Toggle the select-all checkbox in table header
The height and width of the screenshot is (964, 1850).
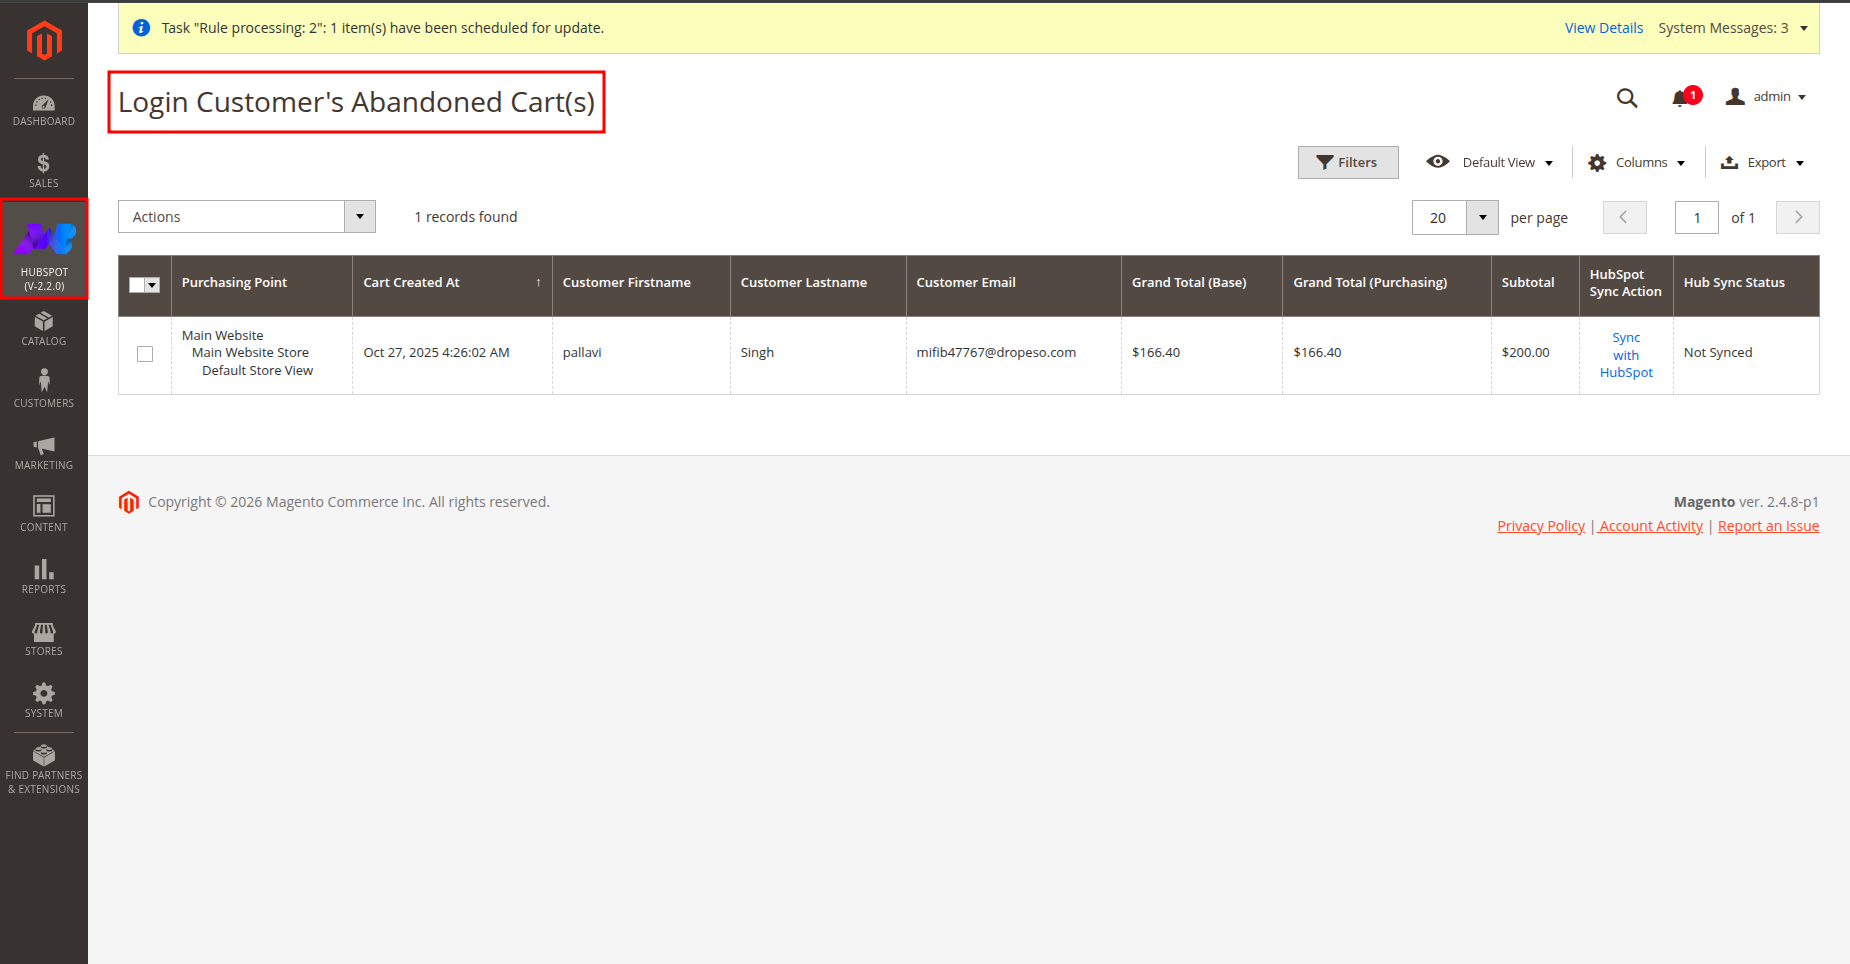click(138, 285)
